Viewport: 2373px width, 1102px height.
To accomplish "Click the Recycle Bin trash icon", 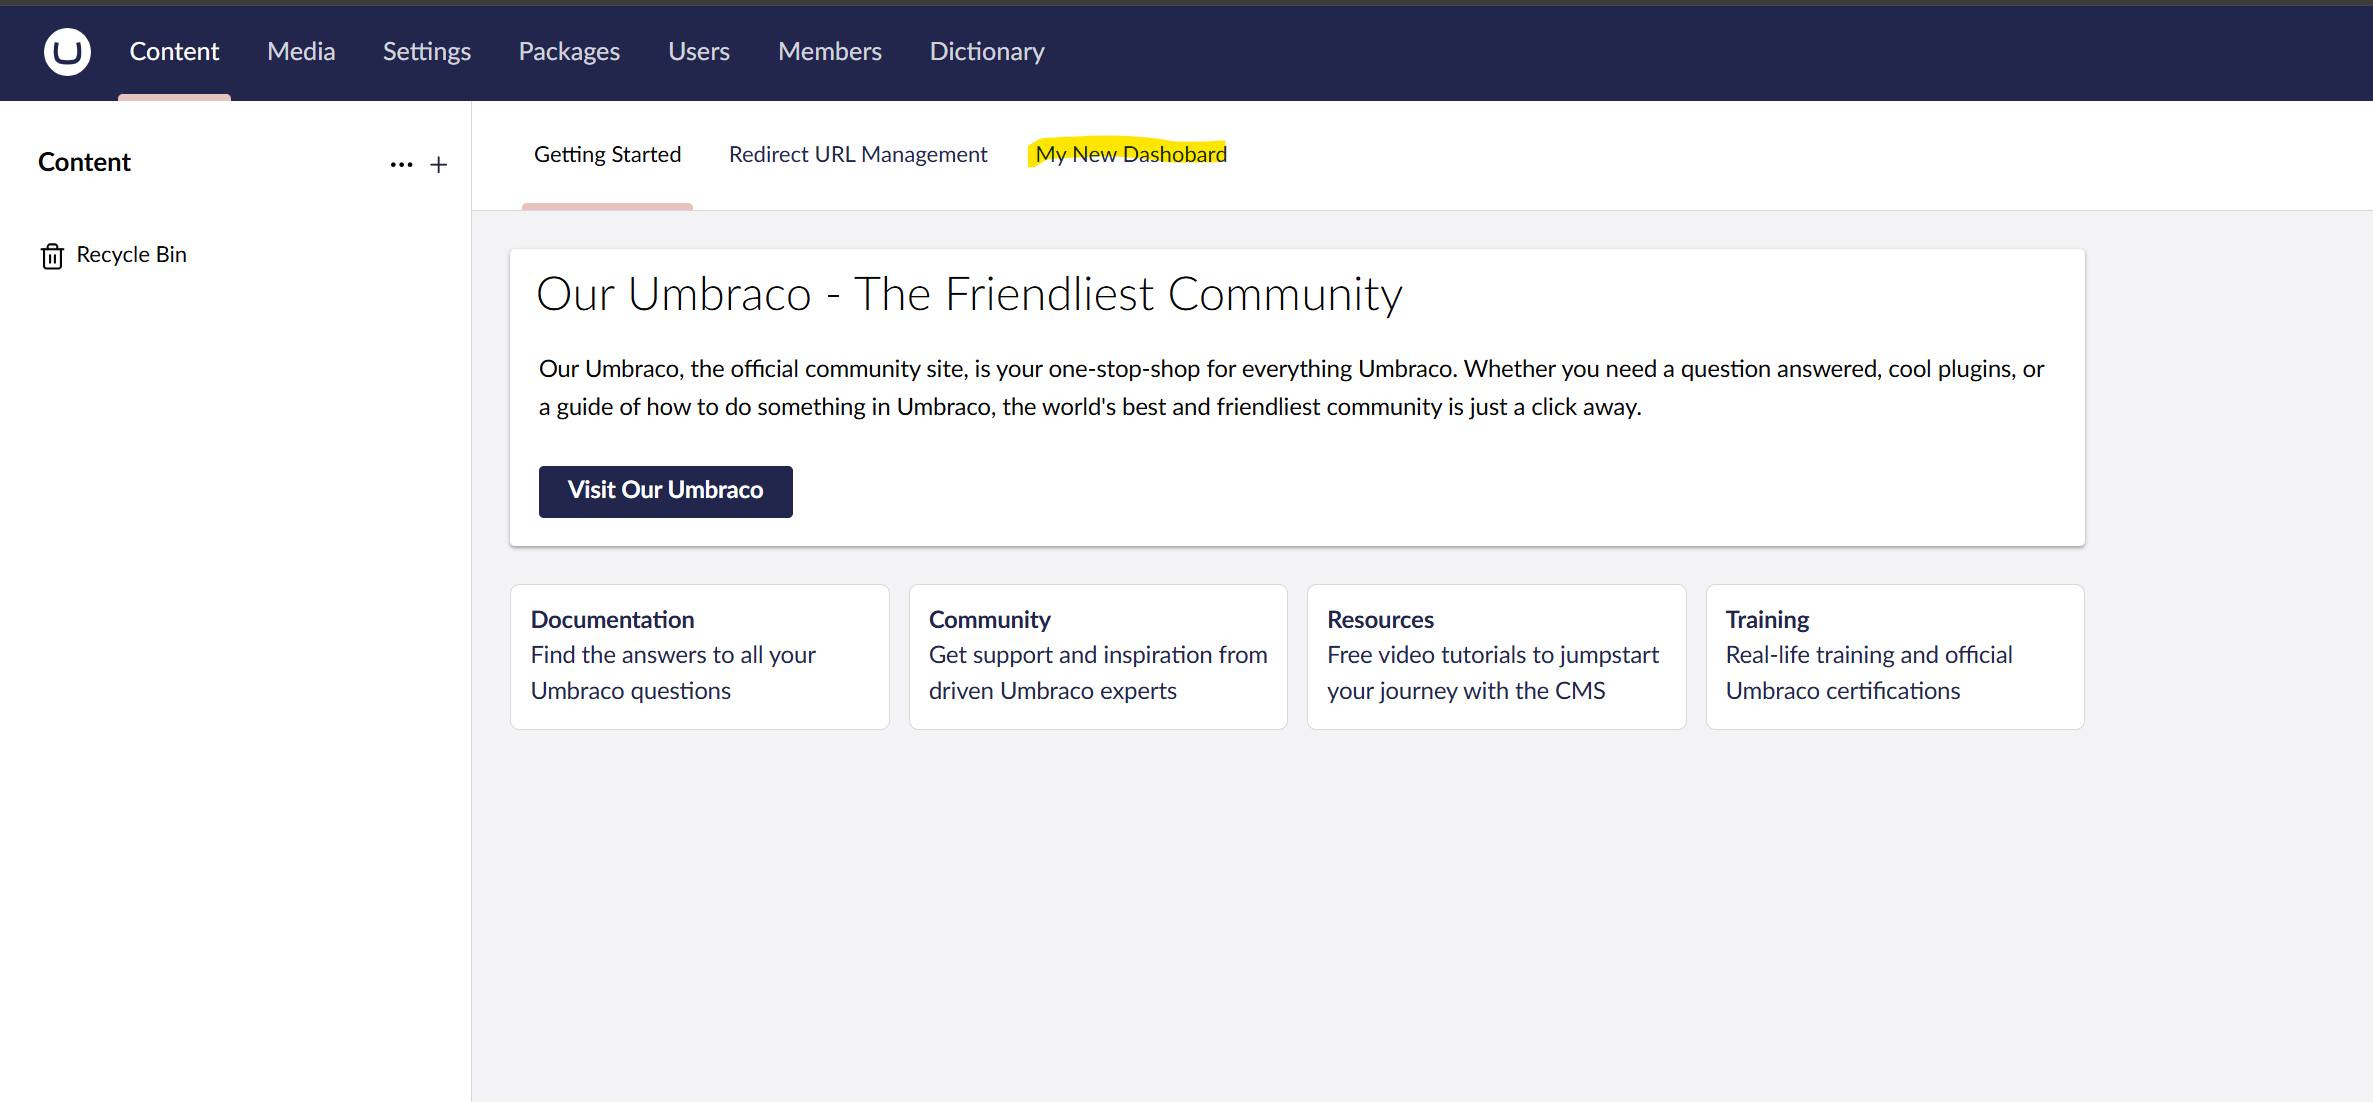I will point(52,256).
